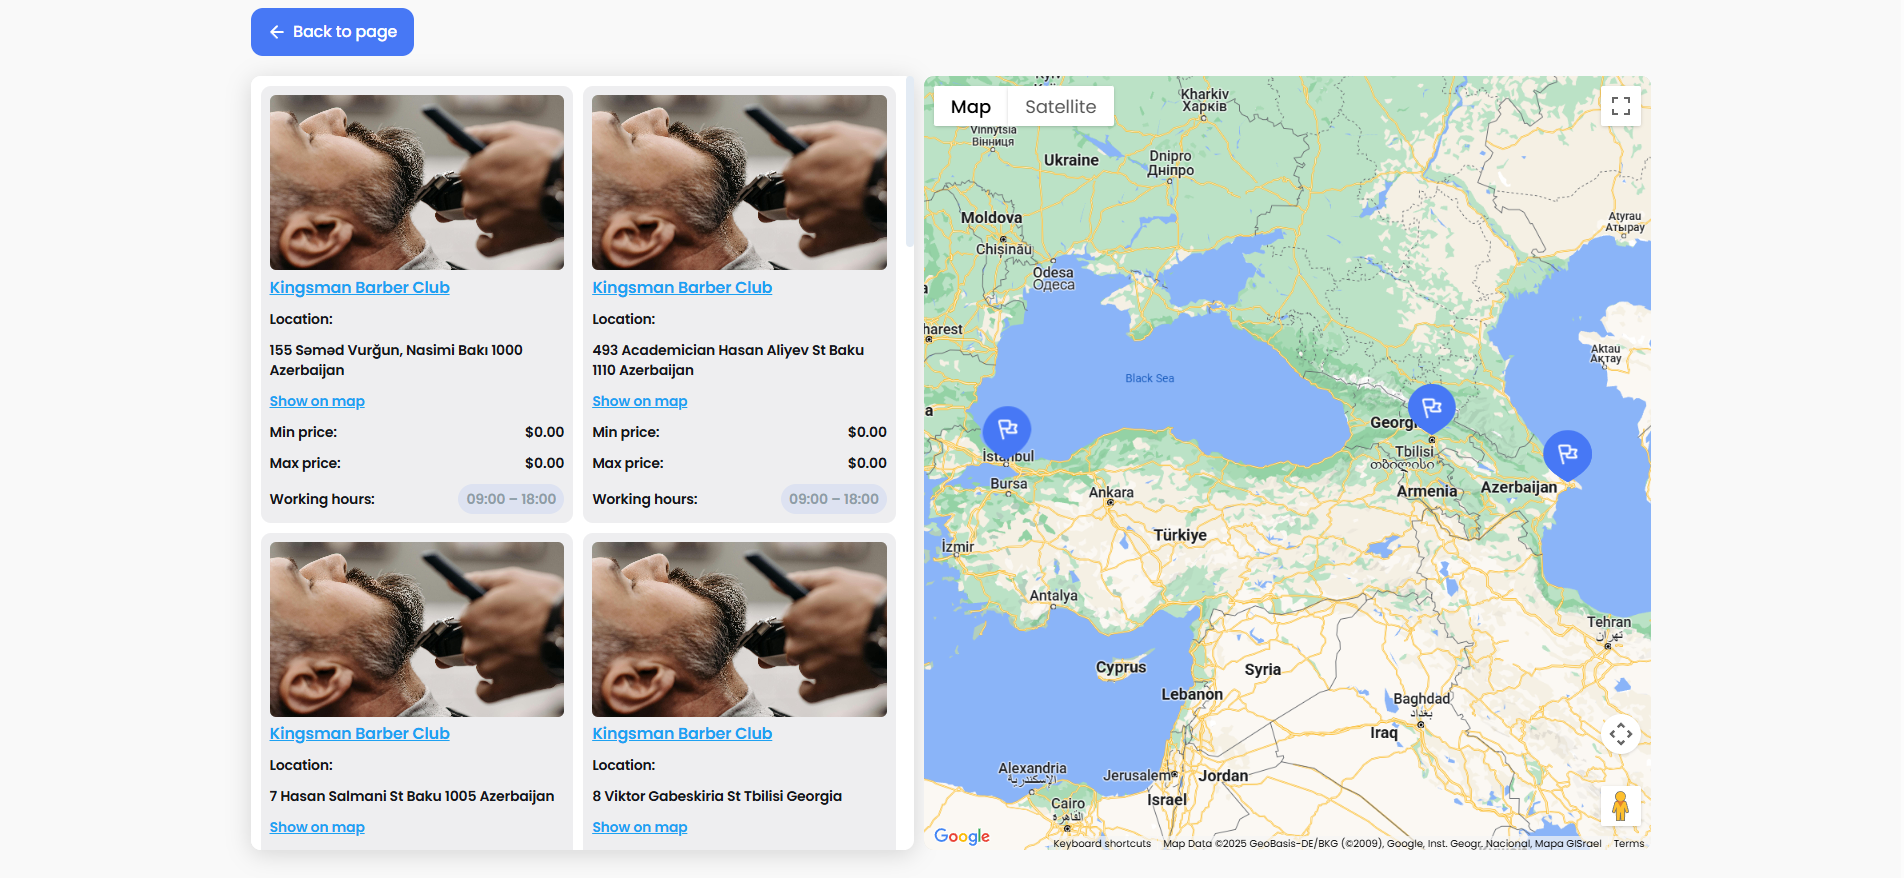Click the Iraq label on map
Viewport: 1904px width, 878px height.
click(1384, 733)
